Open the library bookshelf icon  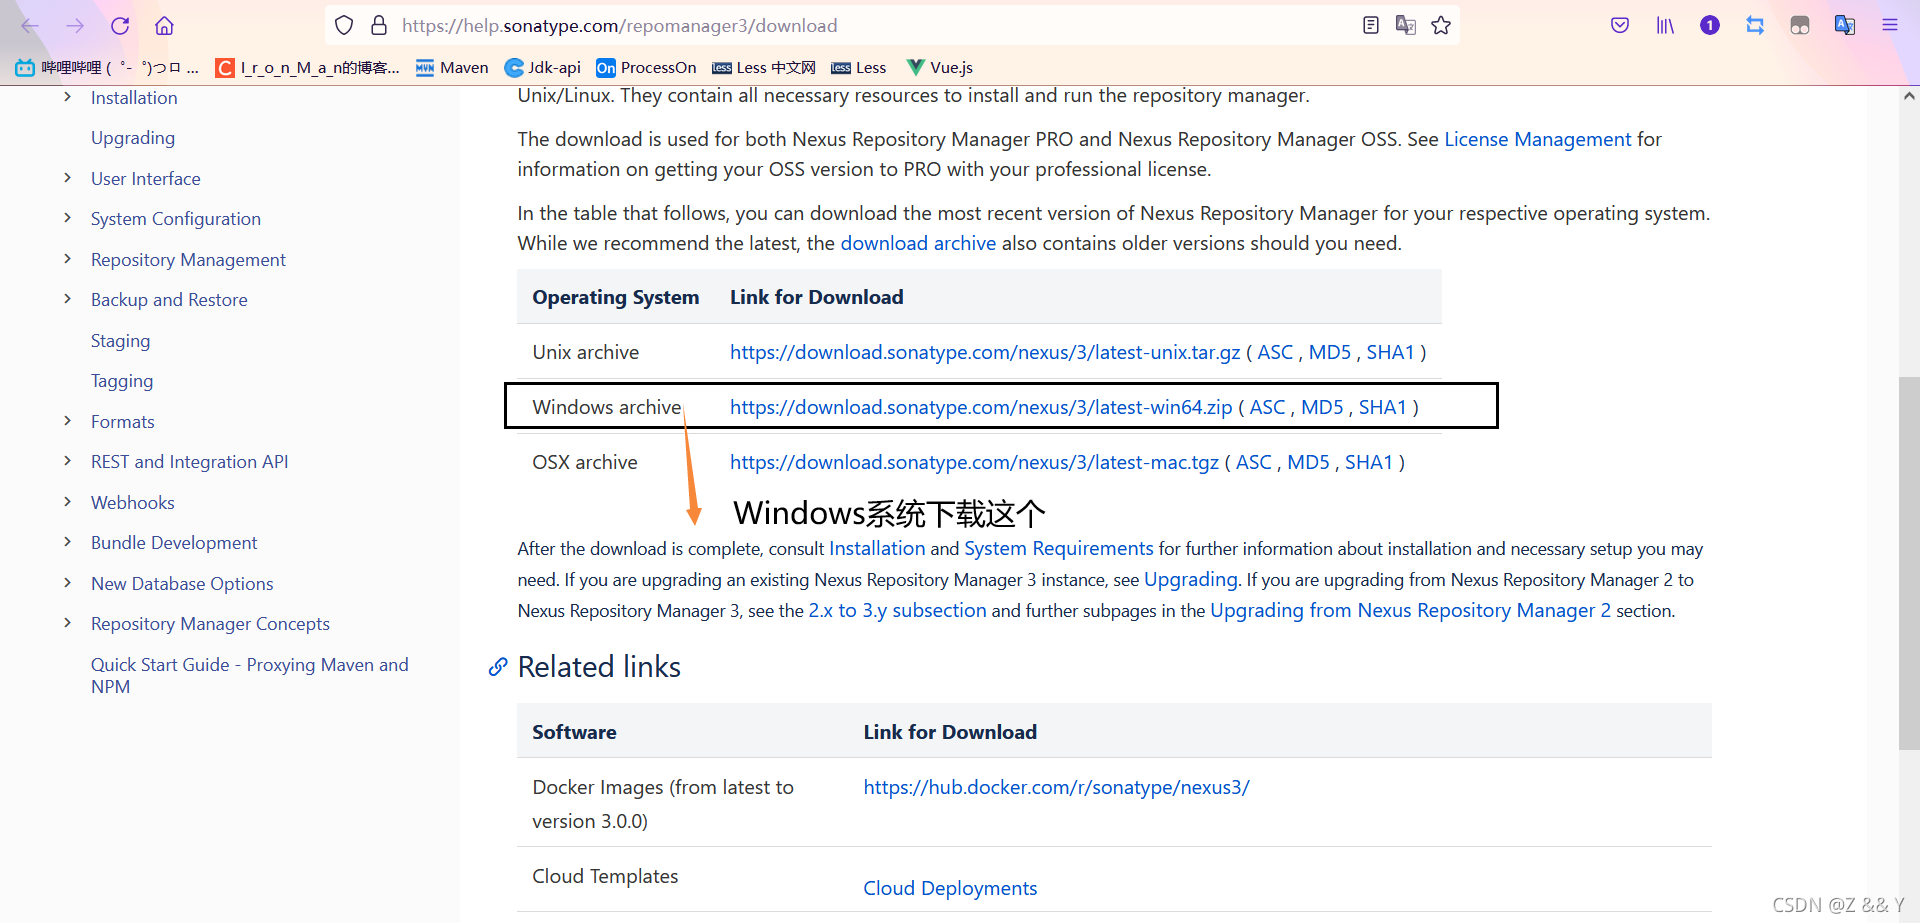[x=1665, y=26]
